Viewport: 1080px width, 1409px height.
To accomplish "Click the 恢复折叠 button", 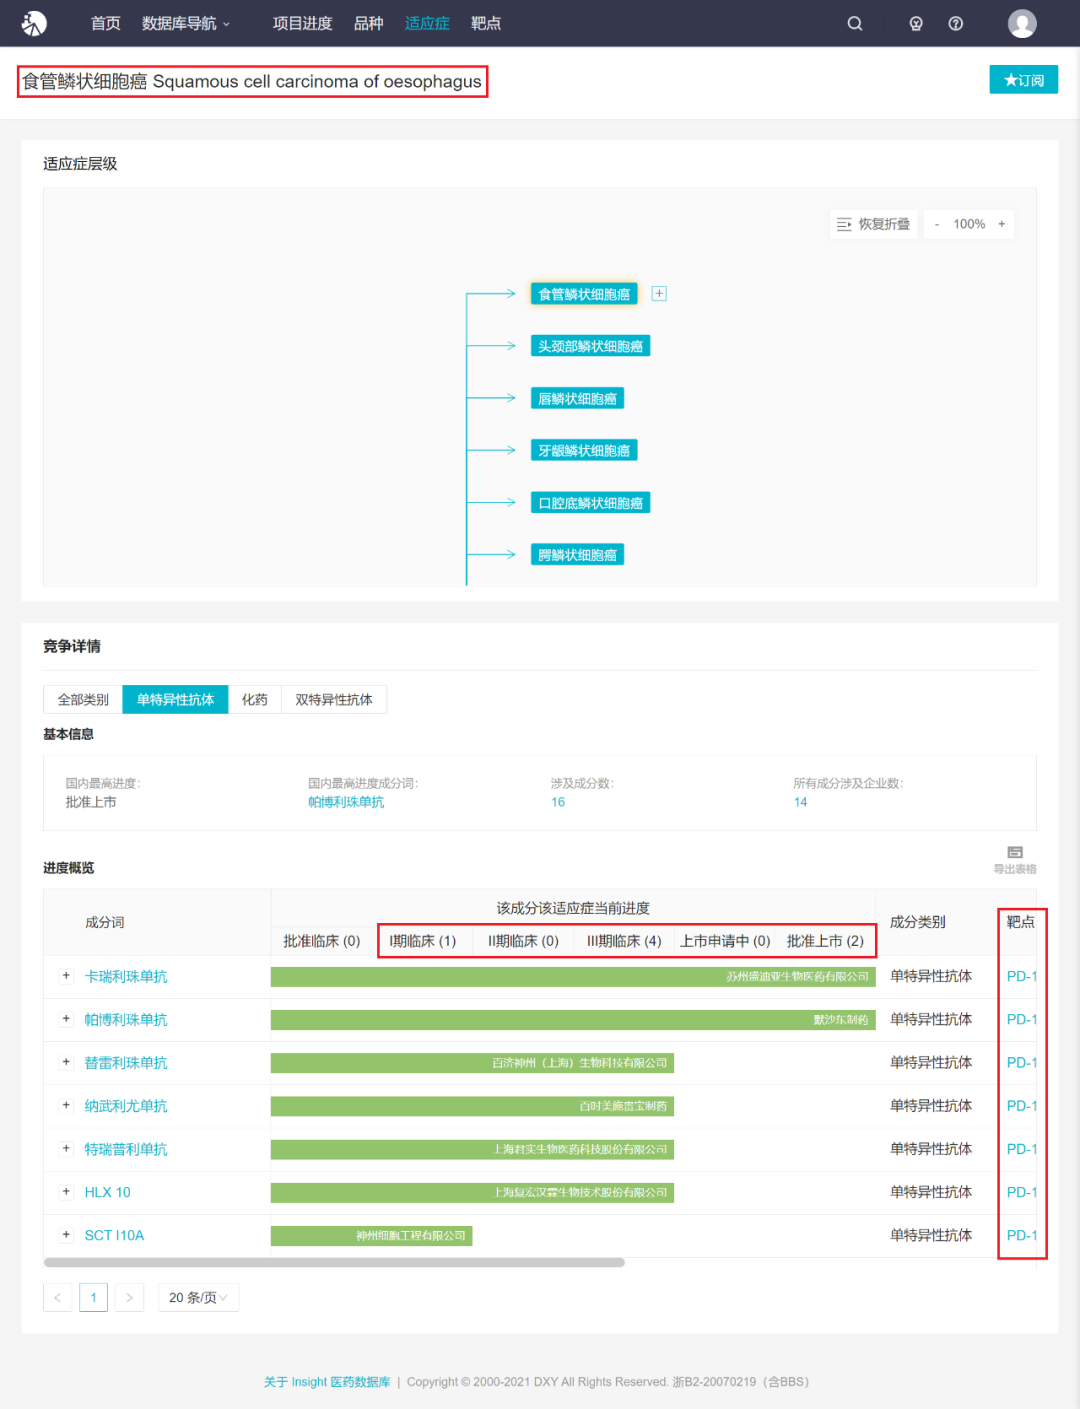I will 873,224.
